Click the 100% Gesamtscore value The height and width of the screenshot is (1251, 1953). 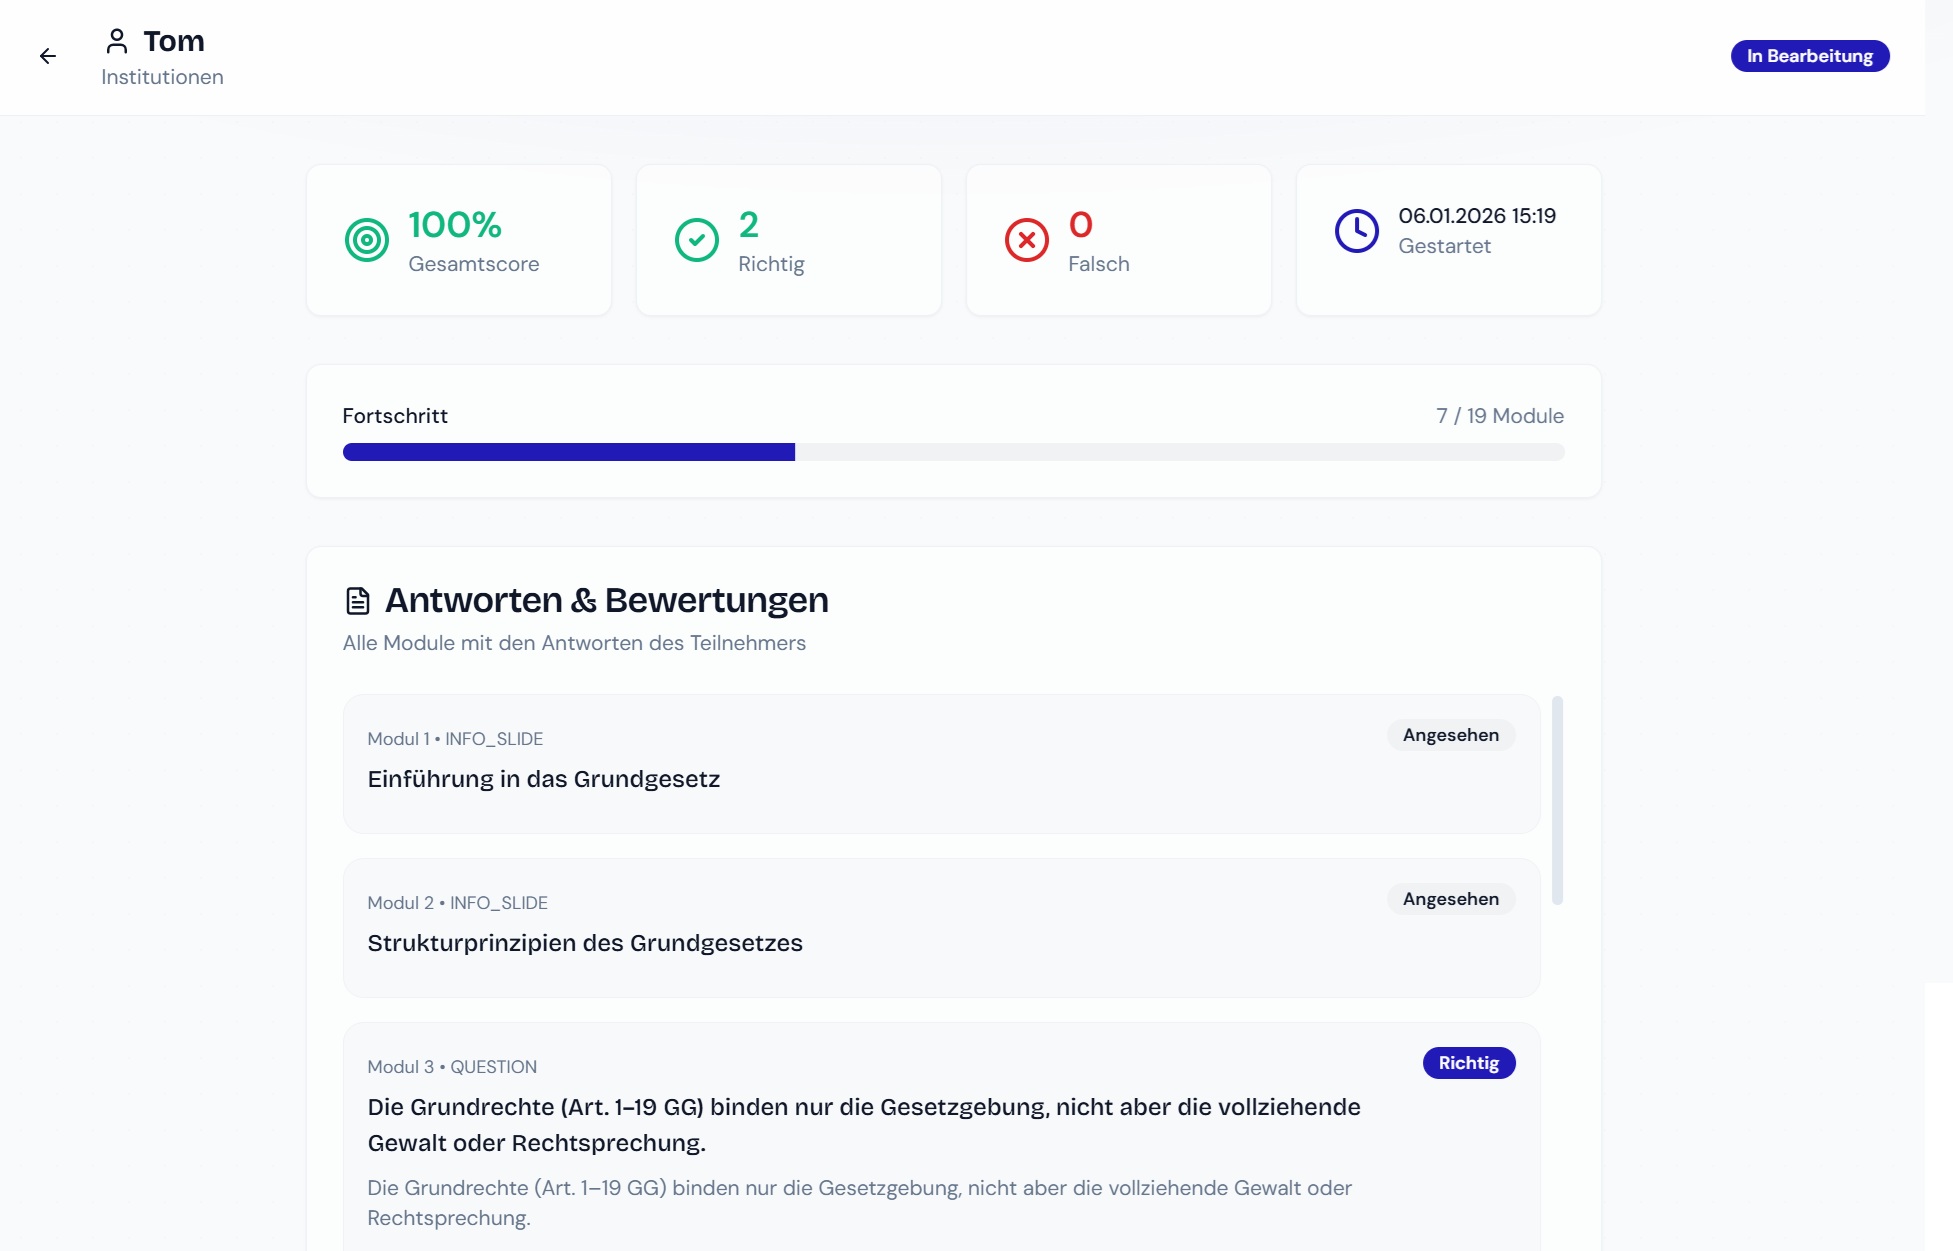[x=455, y=225]
